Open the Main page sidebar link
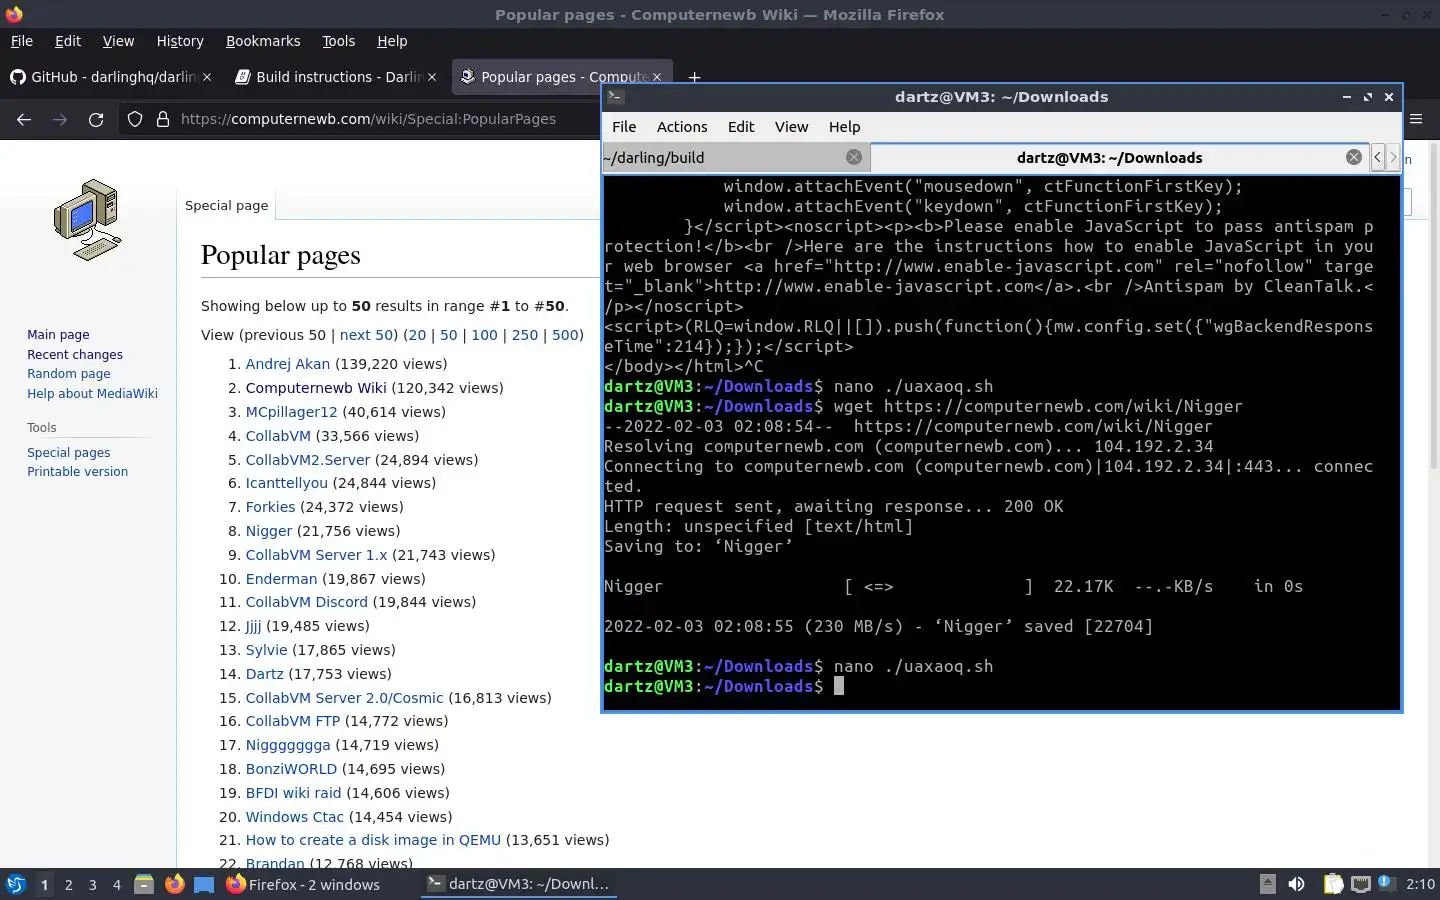The height and width of the screenshot is (900, 1440). coord(58,335)
